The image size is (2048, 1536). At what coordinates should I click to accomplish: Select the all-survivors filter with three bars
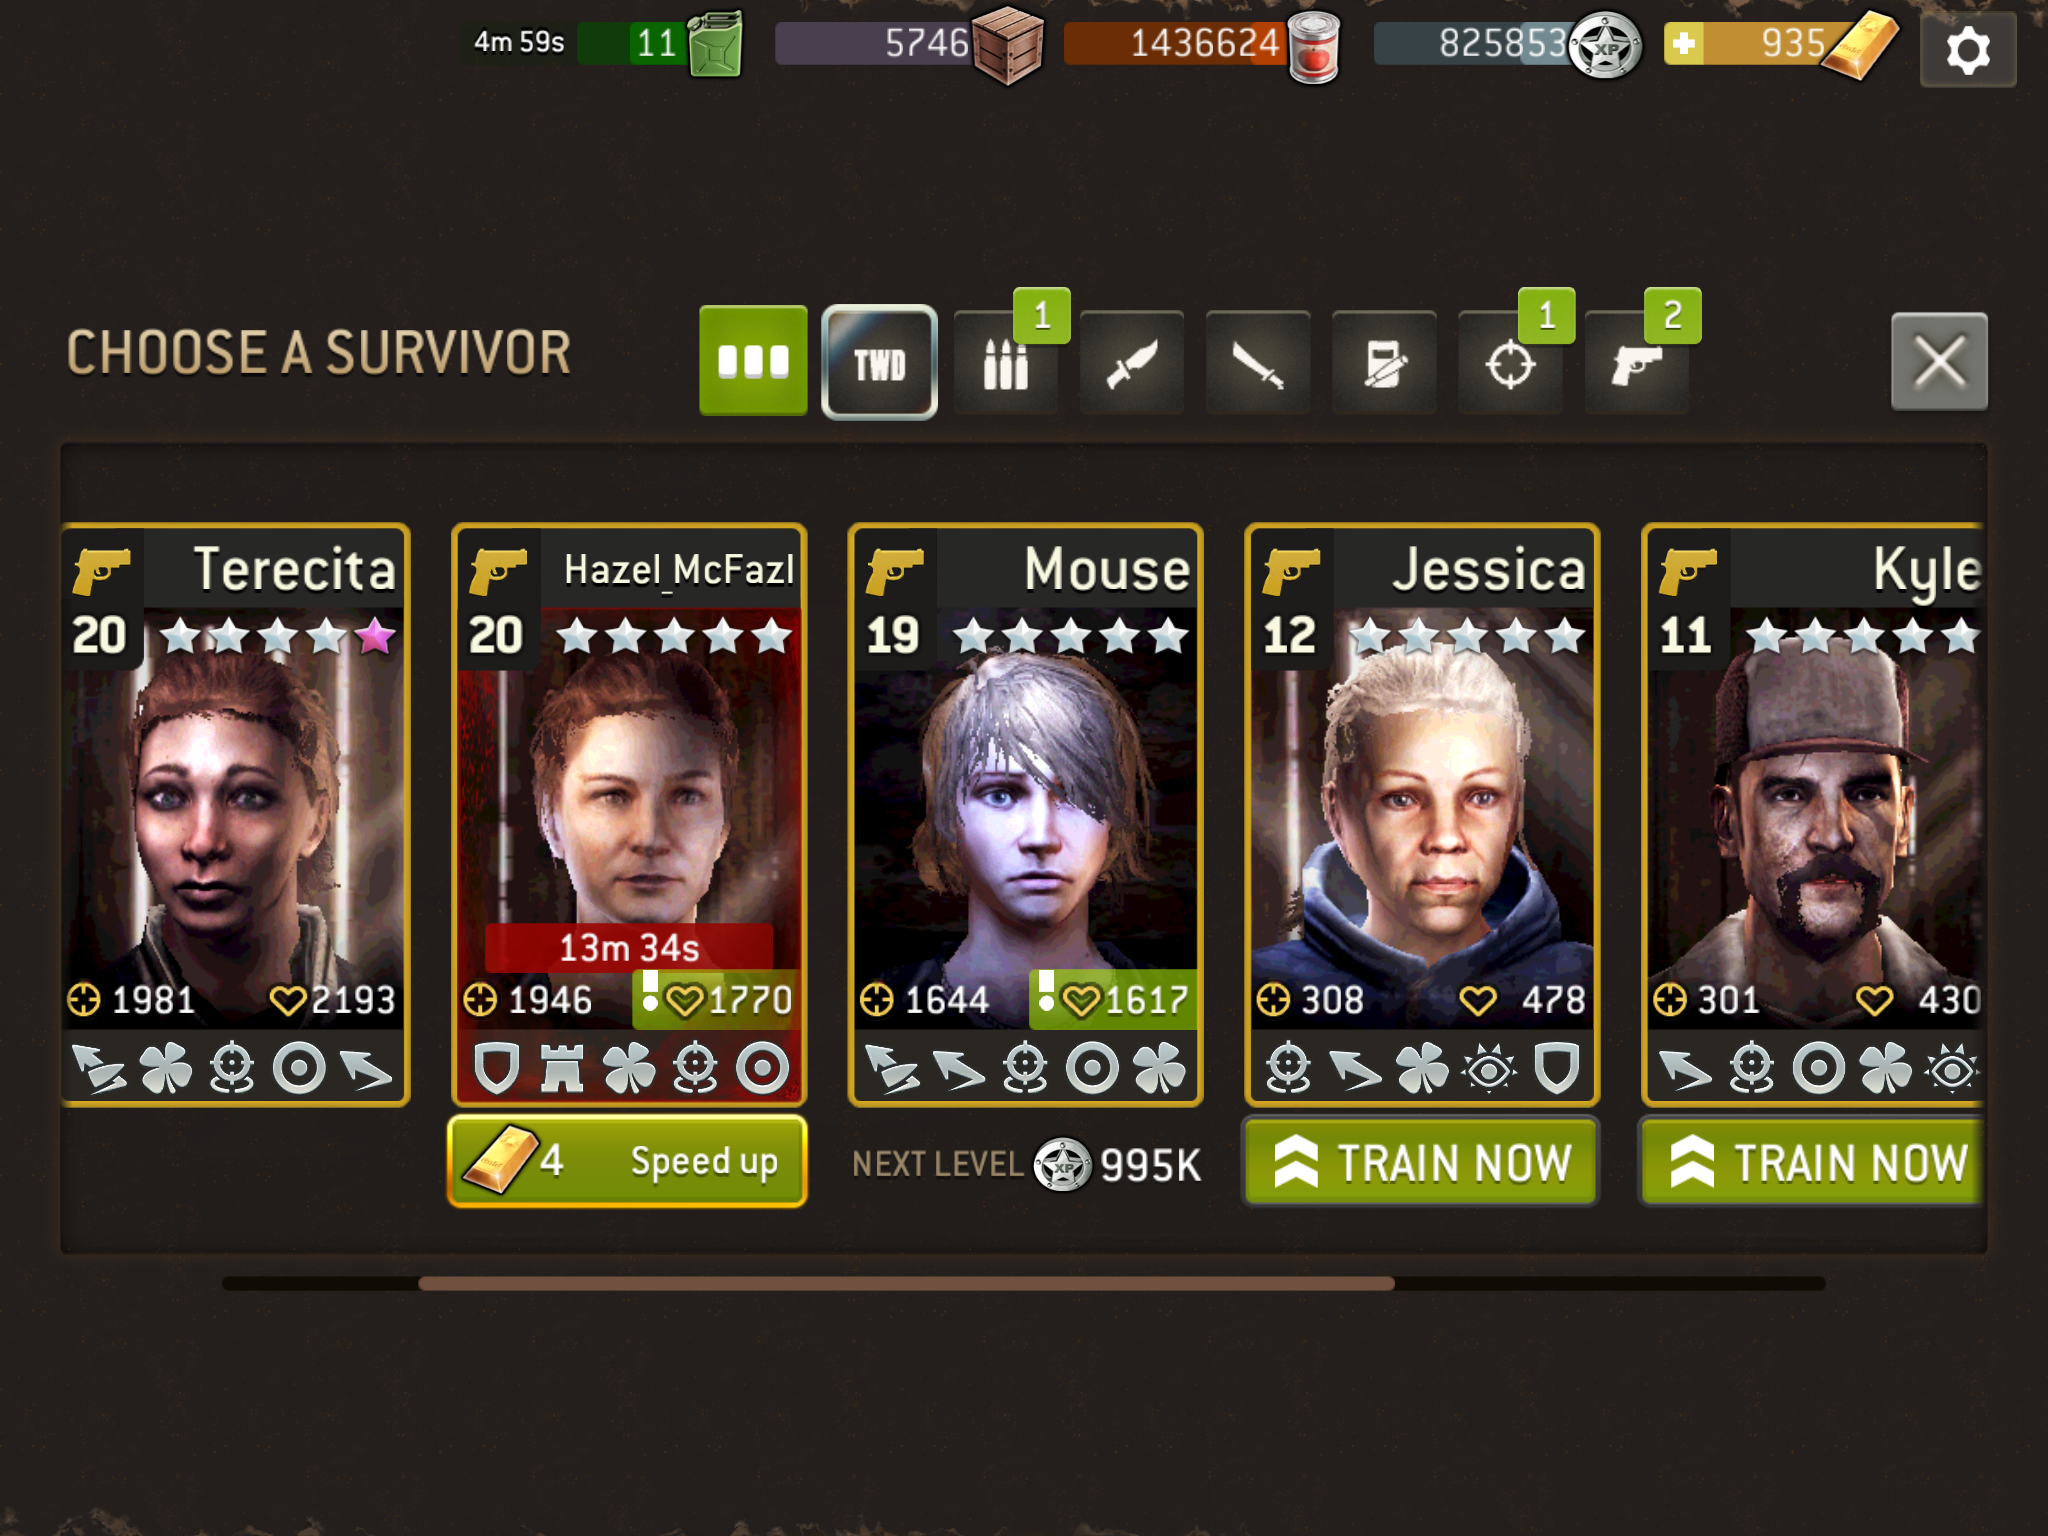tap(753, 360)
